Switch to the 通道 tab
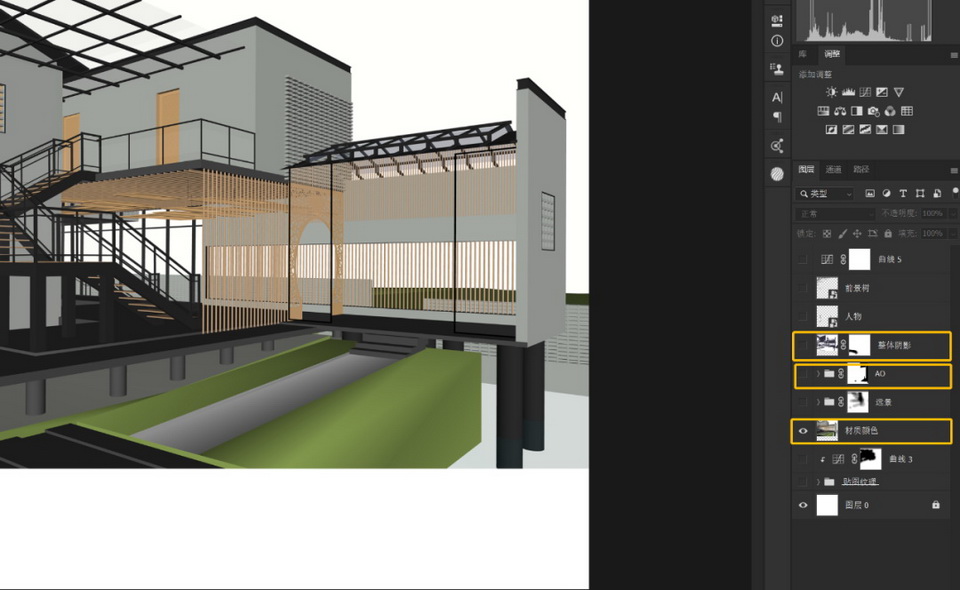This screenshot has height=590, width=960. (834, 169)
